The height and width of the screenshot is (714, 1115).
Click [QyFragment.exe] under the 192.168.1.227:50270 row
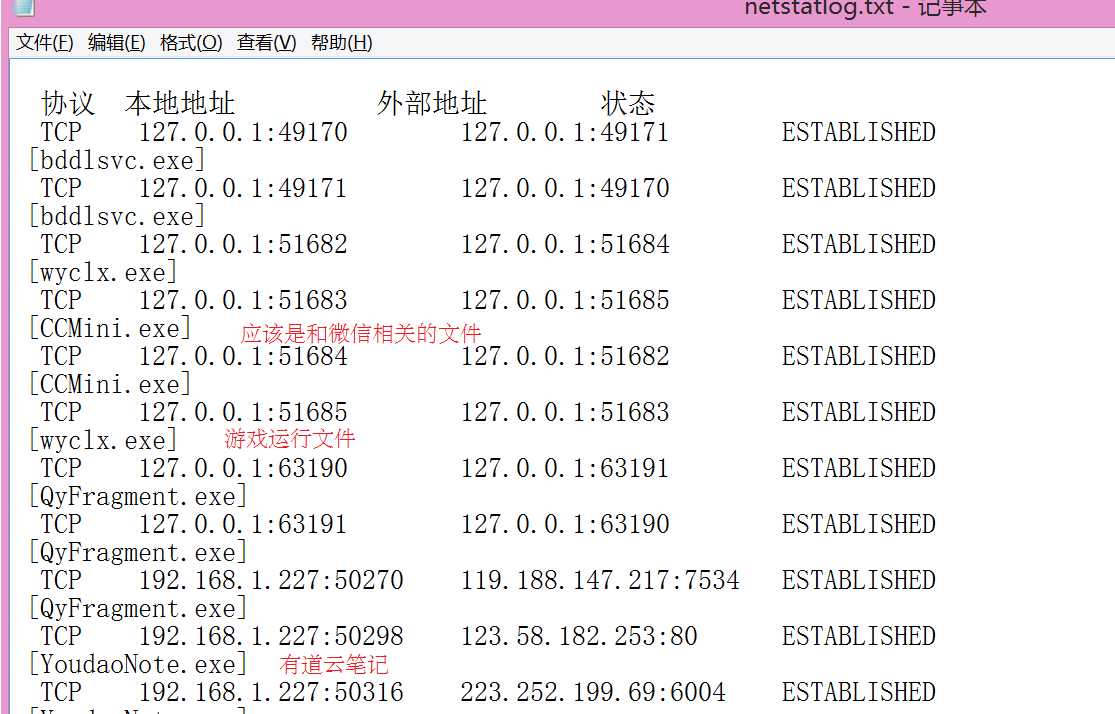tap(137, 609)
